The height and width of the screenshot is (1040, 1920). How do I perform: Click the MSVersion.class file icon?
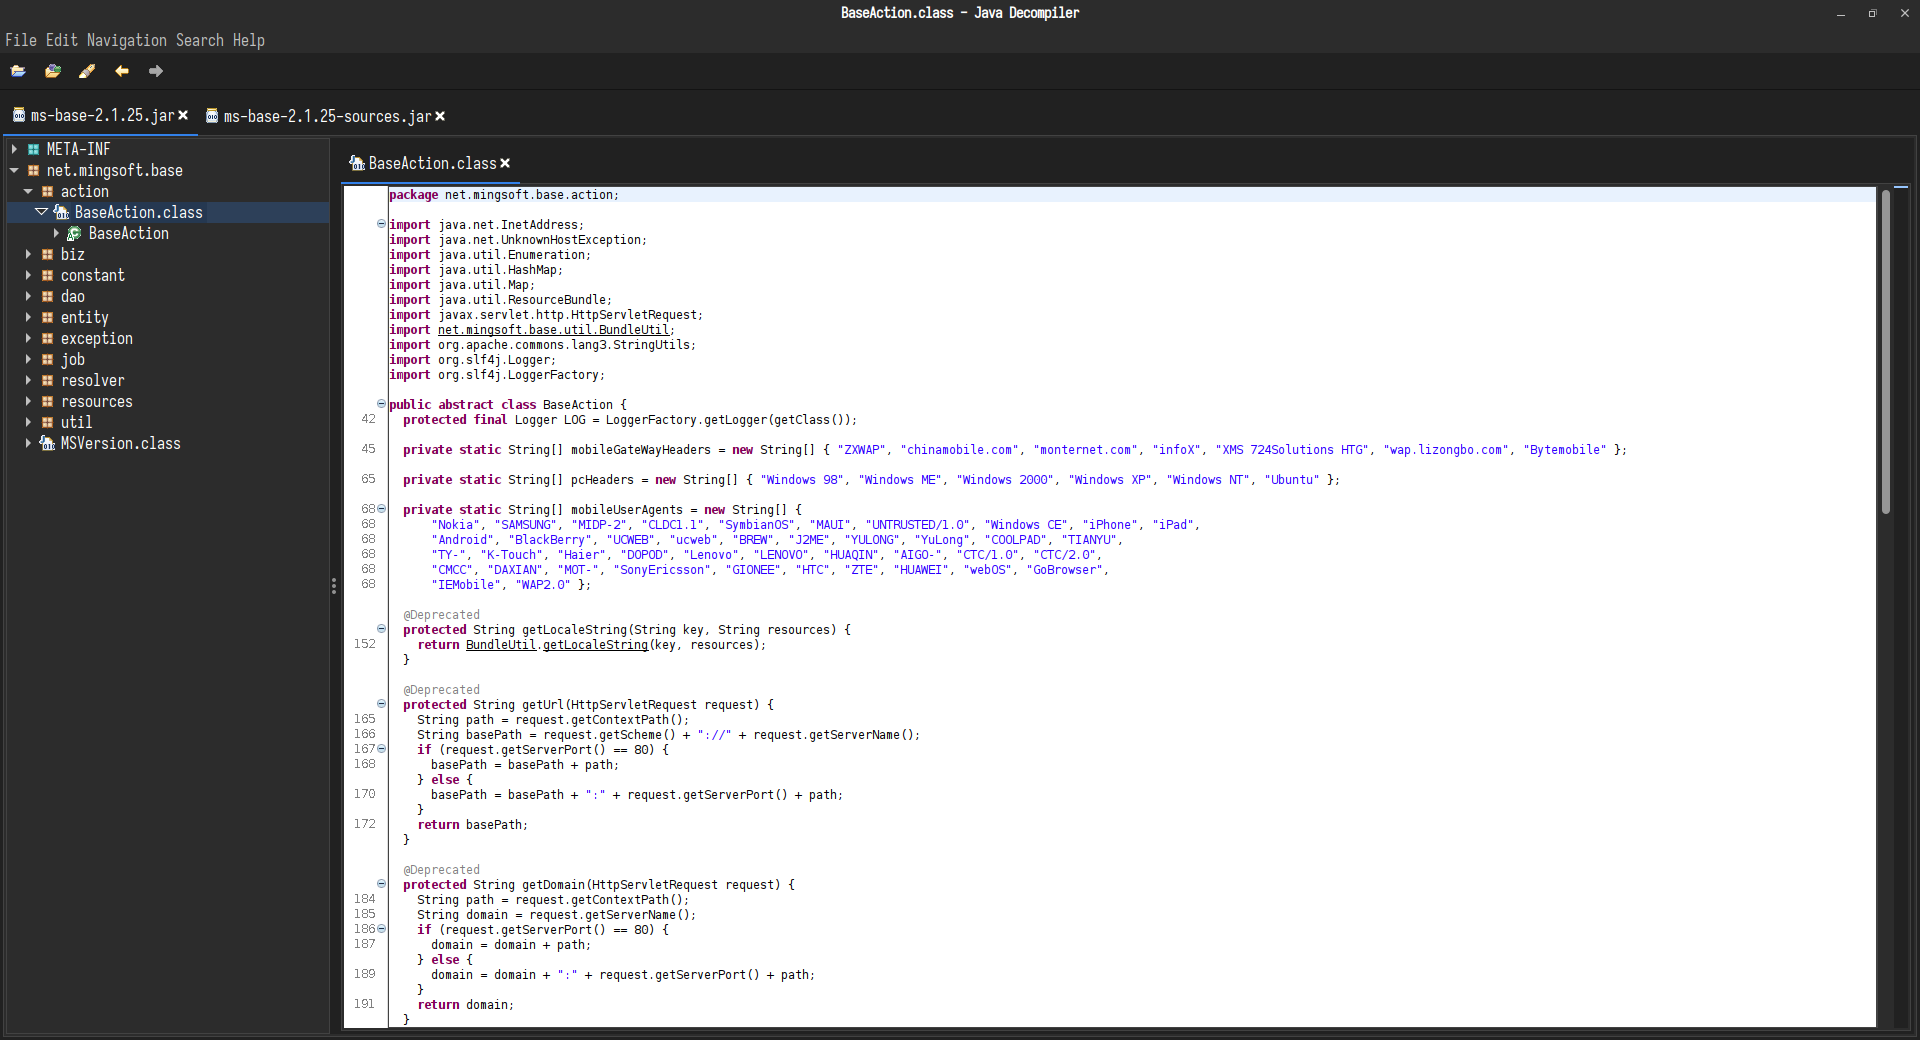tap(47, 443)
